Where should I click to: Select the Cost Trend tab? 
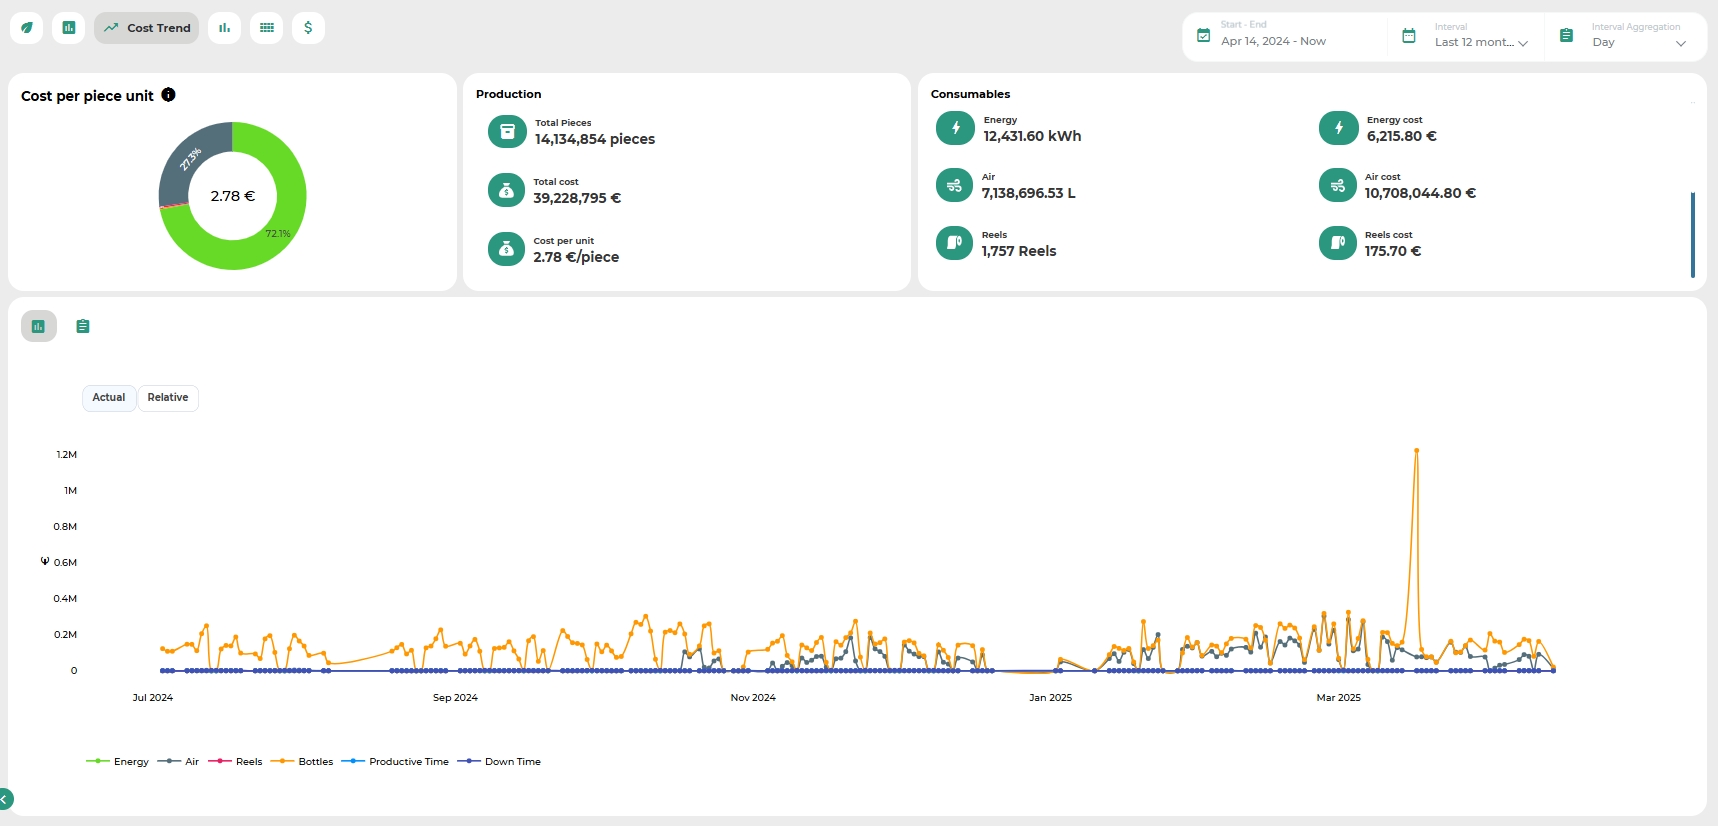click(x=147, y=28)
